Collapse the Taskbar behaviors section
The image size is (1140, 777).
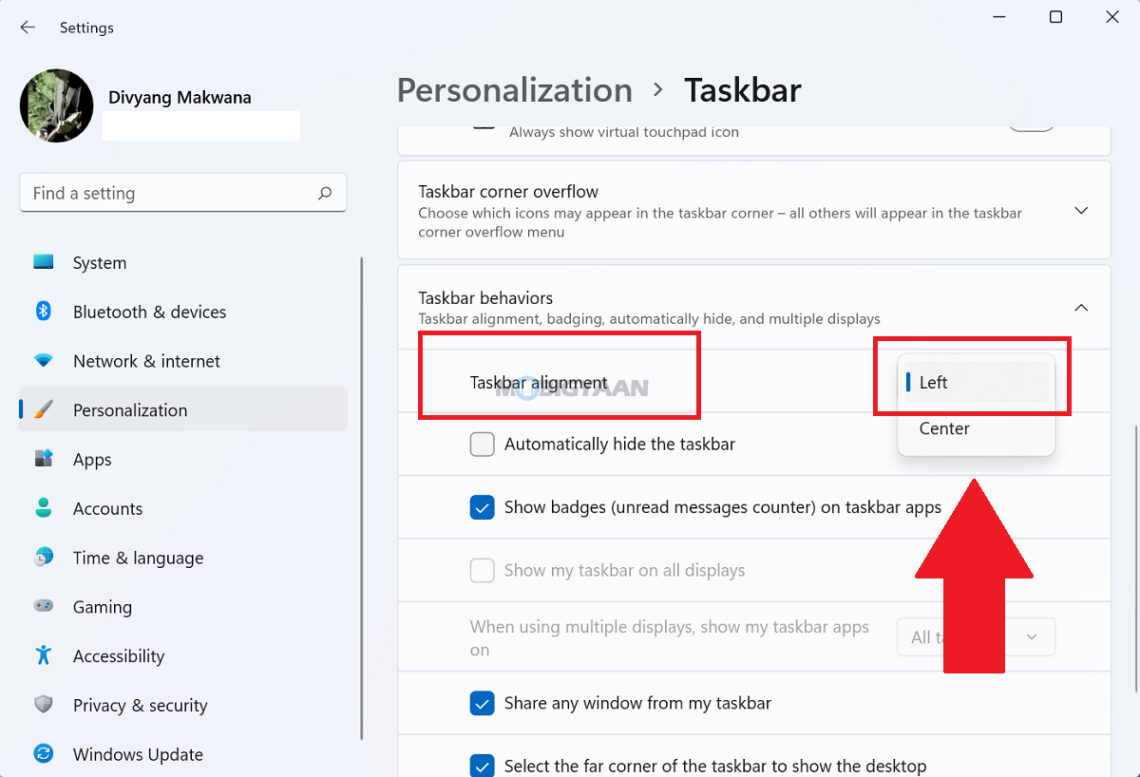click(x=1081, y=307)
